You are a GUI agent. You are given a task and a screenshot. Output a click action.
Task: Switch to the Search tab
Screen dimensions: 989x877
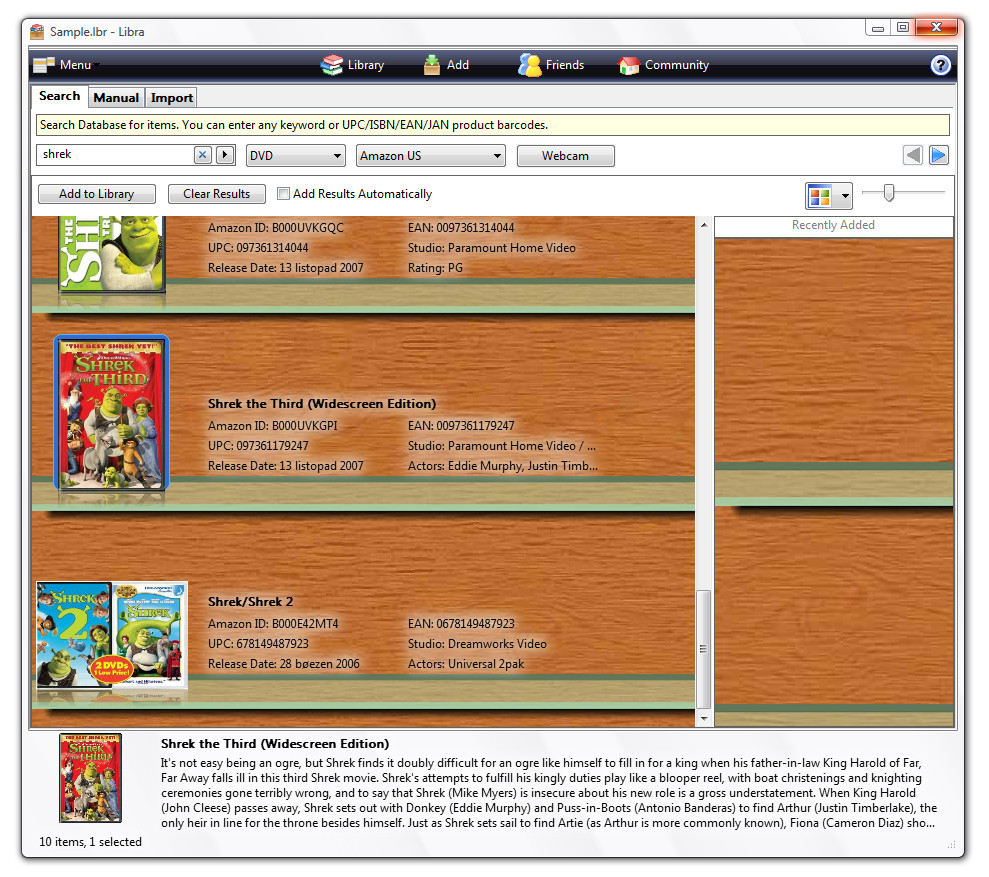[x=60, y=97]
